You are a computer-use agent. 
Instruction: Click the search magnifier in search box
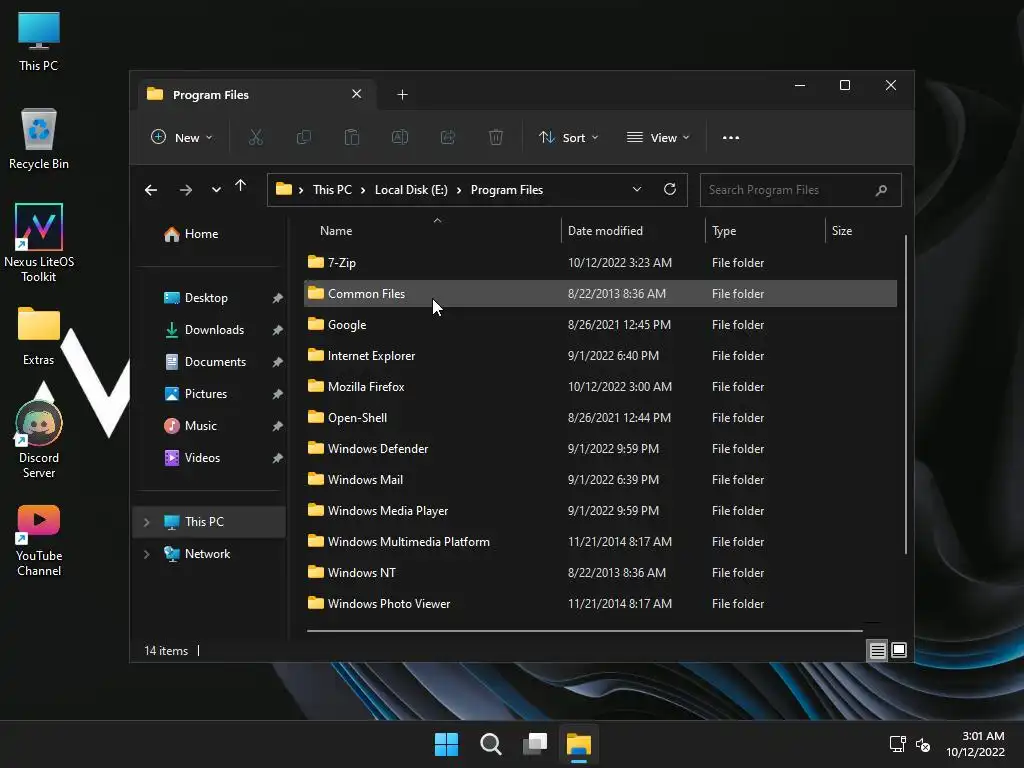click(881, 190)
